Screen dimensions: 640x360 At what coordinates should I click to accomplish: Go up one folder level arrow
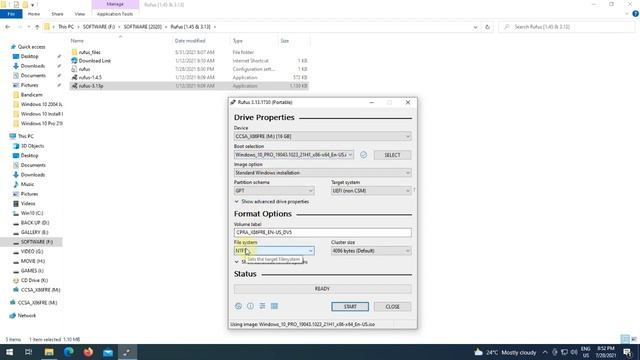point(37,27)
